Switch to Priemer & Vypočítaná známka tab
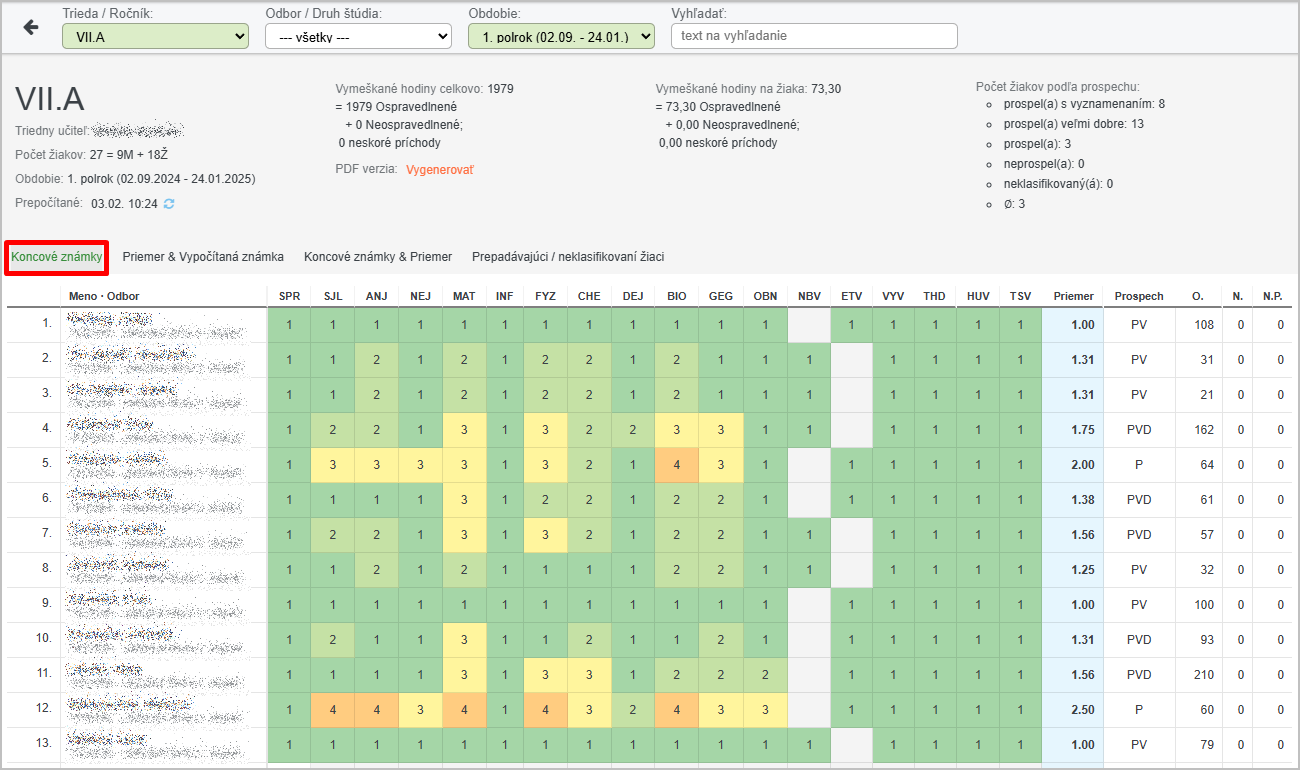Screen dimensions: 1300x770 [x=203, y=257]
